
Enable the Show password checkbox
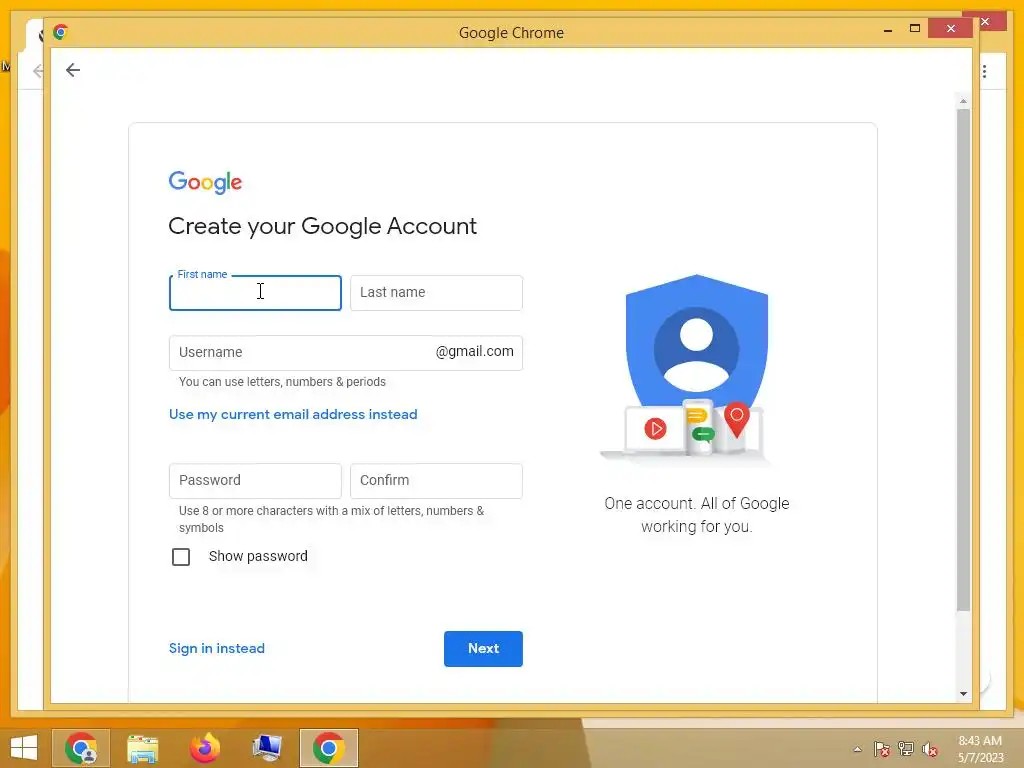(x=181, y=556)
